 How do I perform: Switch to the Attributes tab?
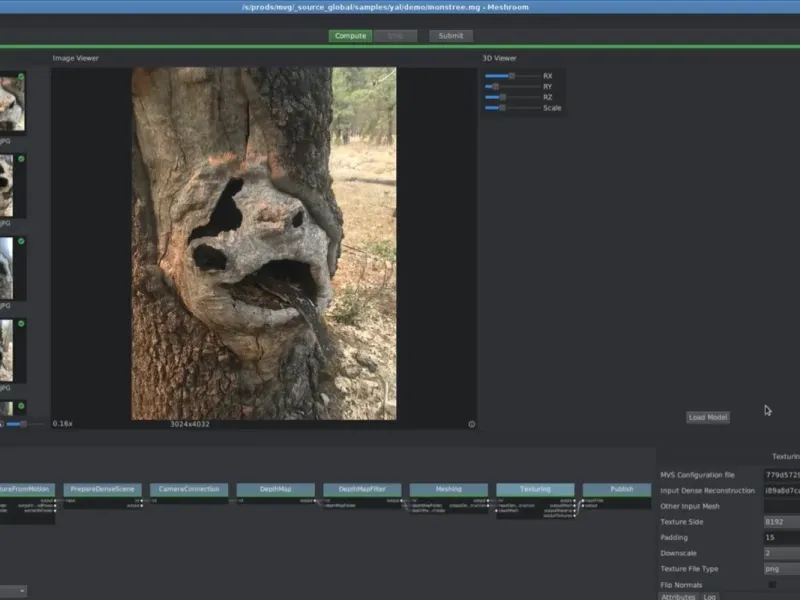678,596
